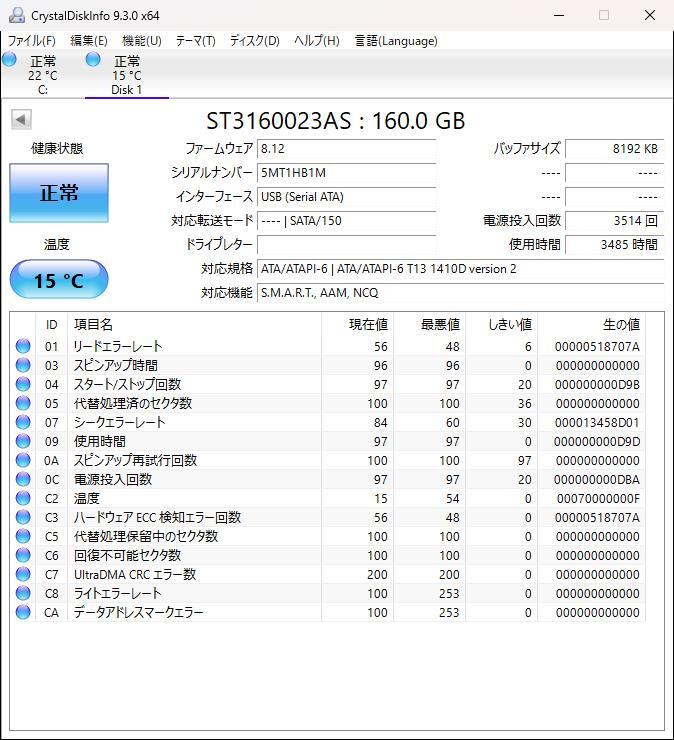674x740 pixels.
Task: Click the blue status orb for Disk 1
Action: tap(93, 59)
